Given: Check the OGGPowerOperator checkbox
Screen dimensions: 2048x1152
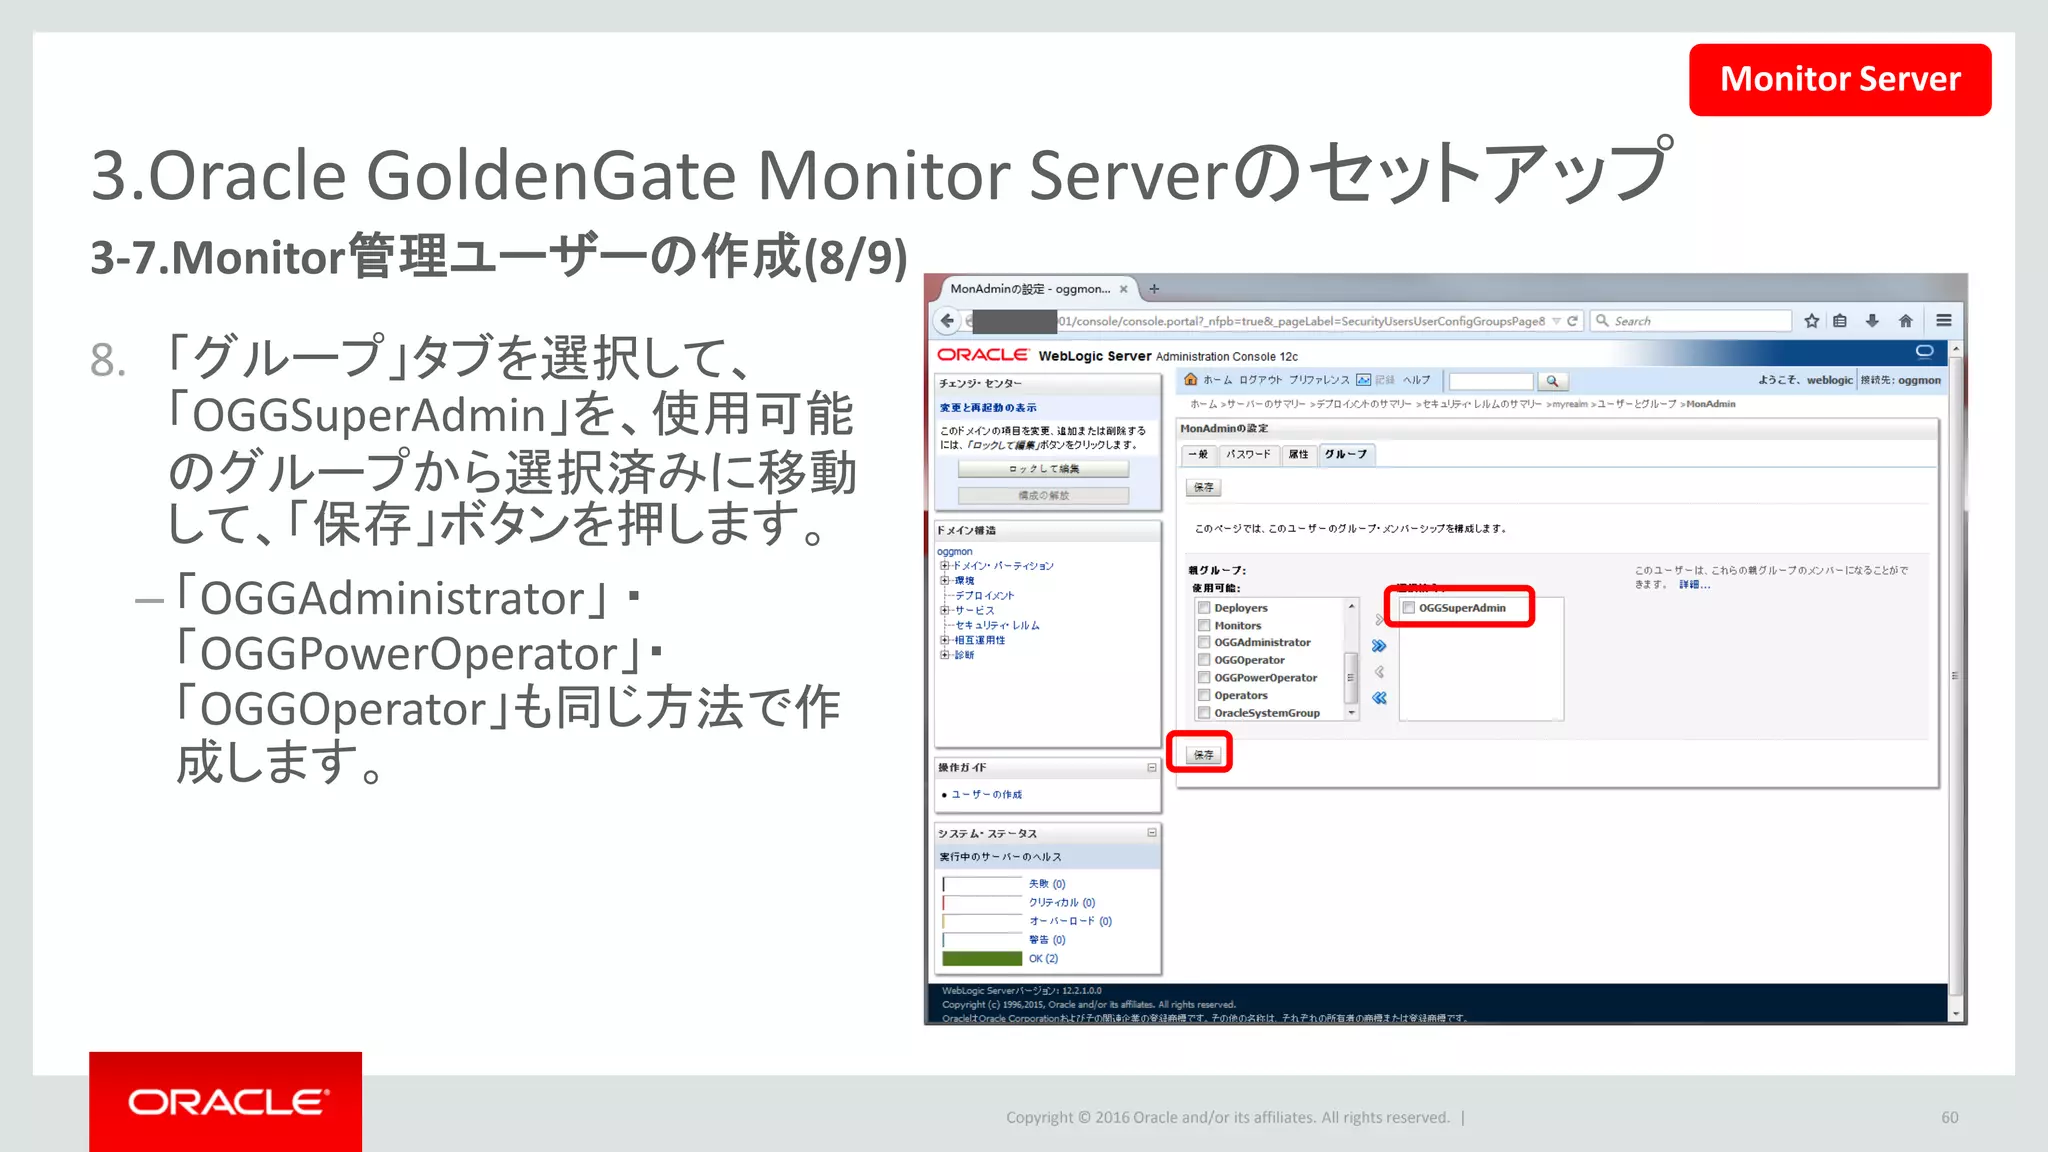Looking at the screenshot, I should pyautogui.click(x=1204, y=678).
